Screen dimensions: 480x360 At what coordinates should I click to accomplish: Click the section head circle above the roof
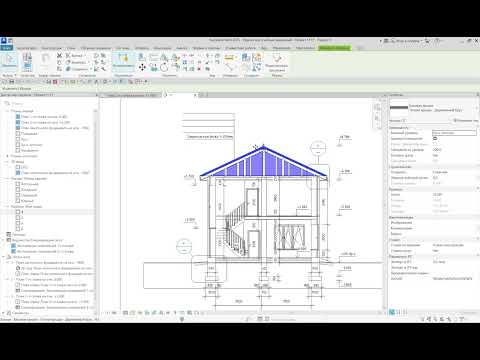point(318,148)
